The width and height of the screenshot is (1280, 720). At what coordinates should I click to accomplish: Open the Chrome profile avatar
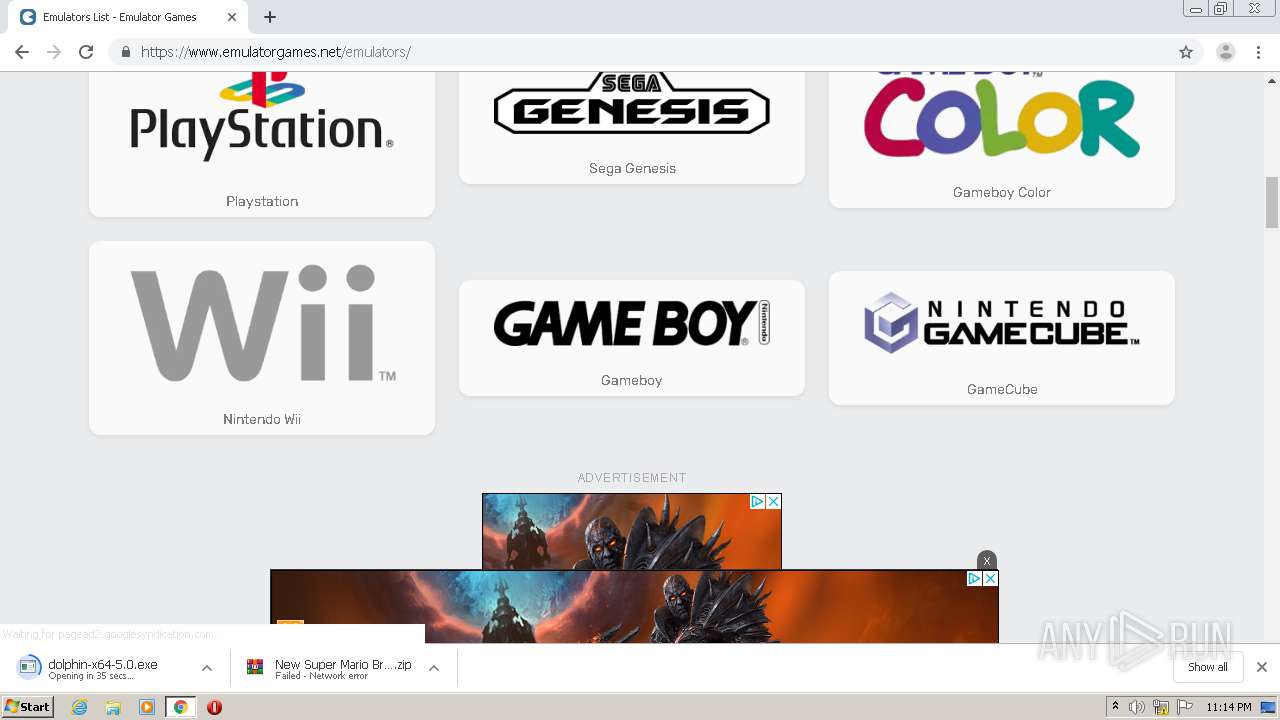tap(1225, 52)
